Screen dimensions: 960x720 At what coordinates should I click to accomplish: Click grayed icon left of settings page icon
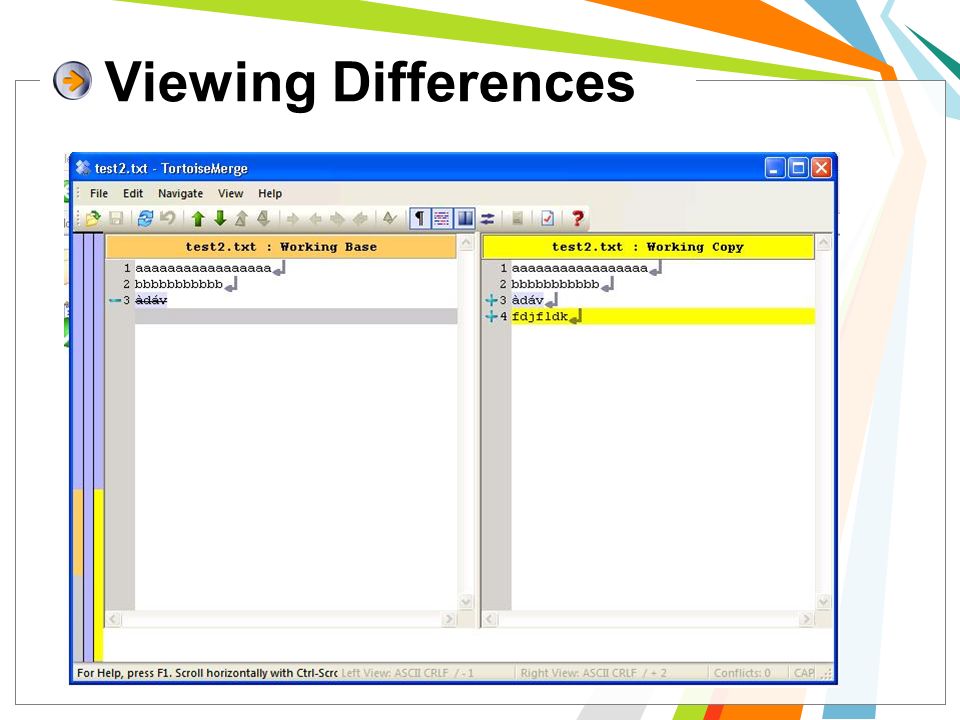click(517, 219)
